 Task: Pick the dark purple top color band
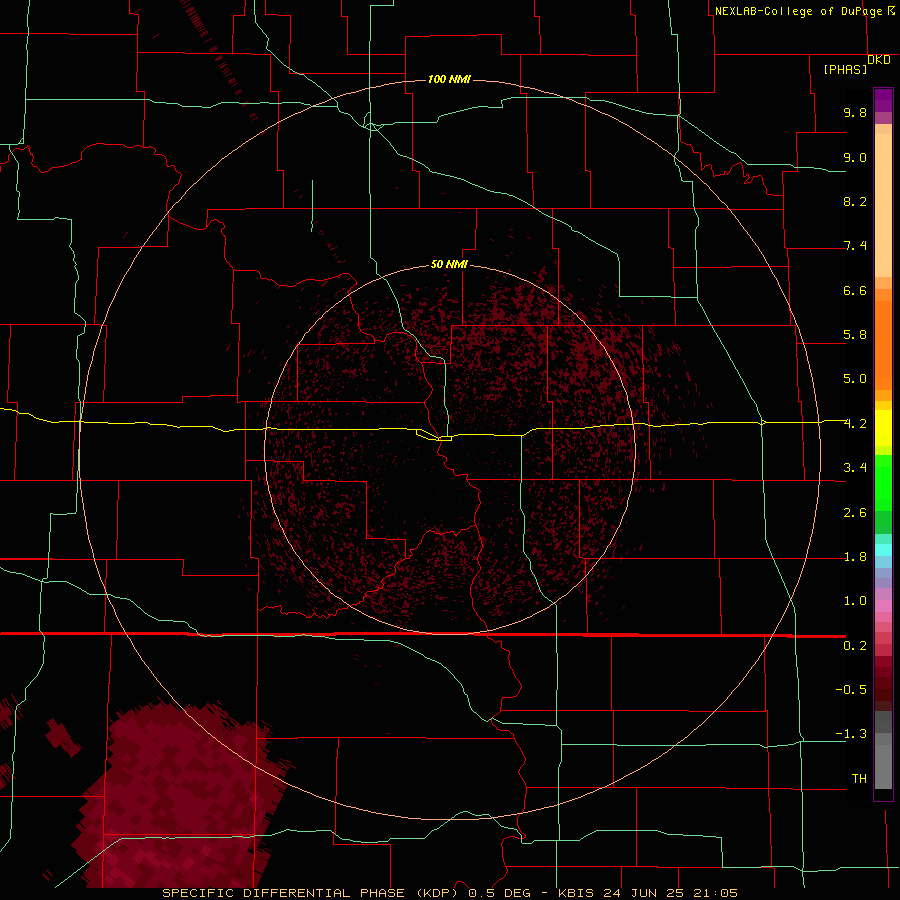click(883, 100)
